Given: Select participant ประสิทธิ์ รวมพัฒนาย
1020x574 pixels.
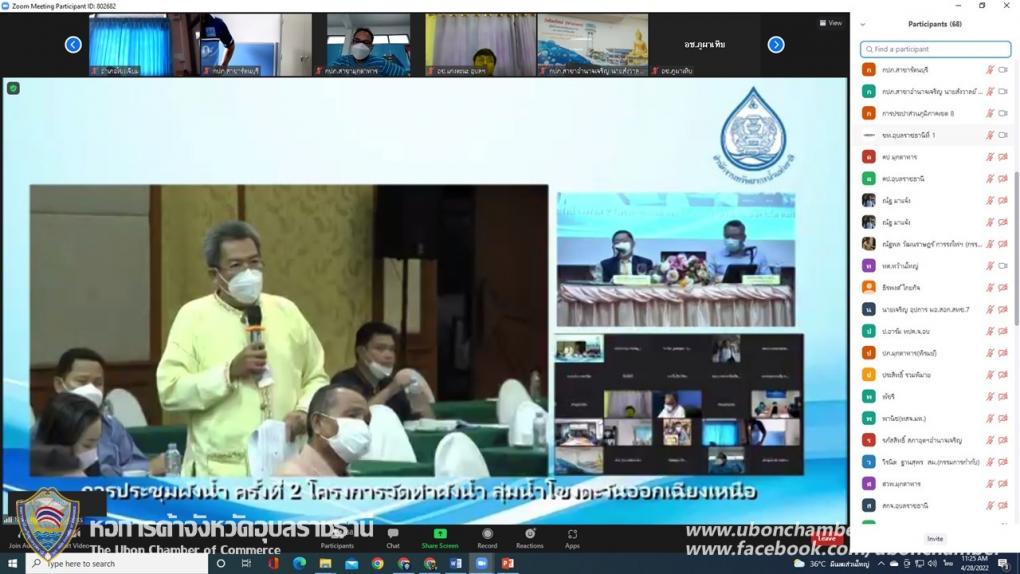Looking at the screenshot, I should tap(935, 375).
